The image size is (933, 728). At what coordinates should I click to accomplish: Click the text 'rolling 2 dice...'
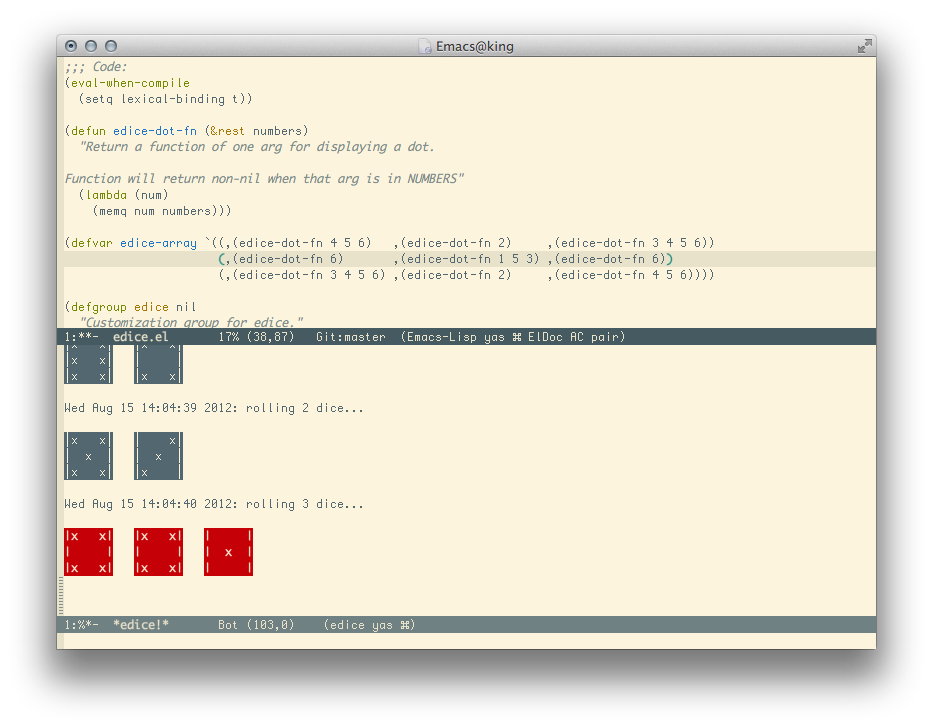305,408
